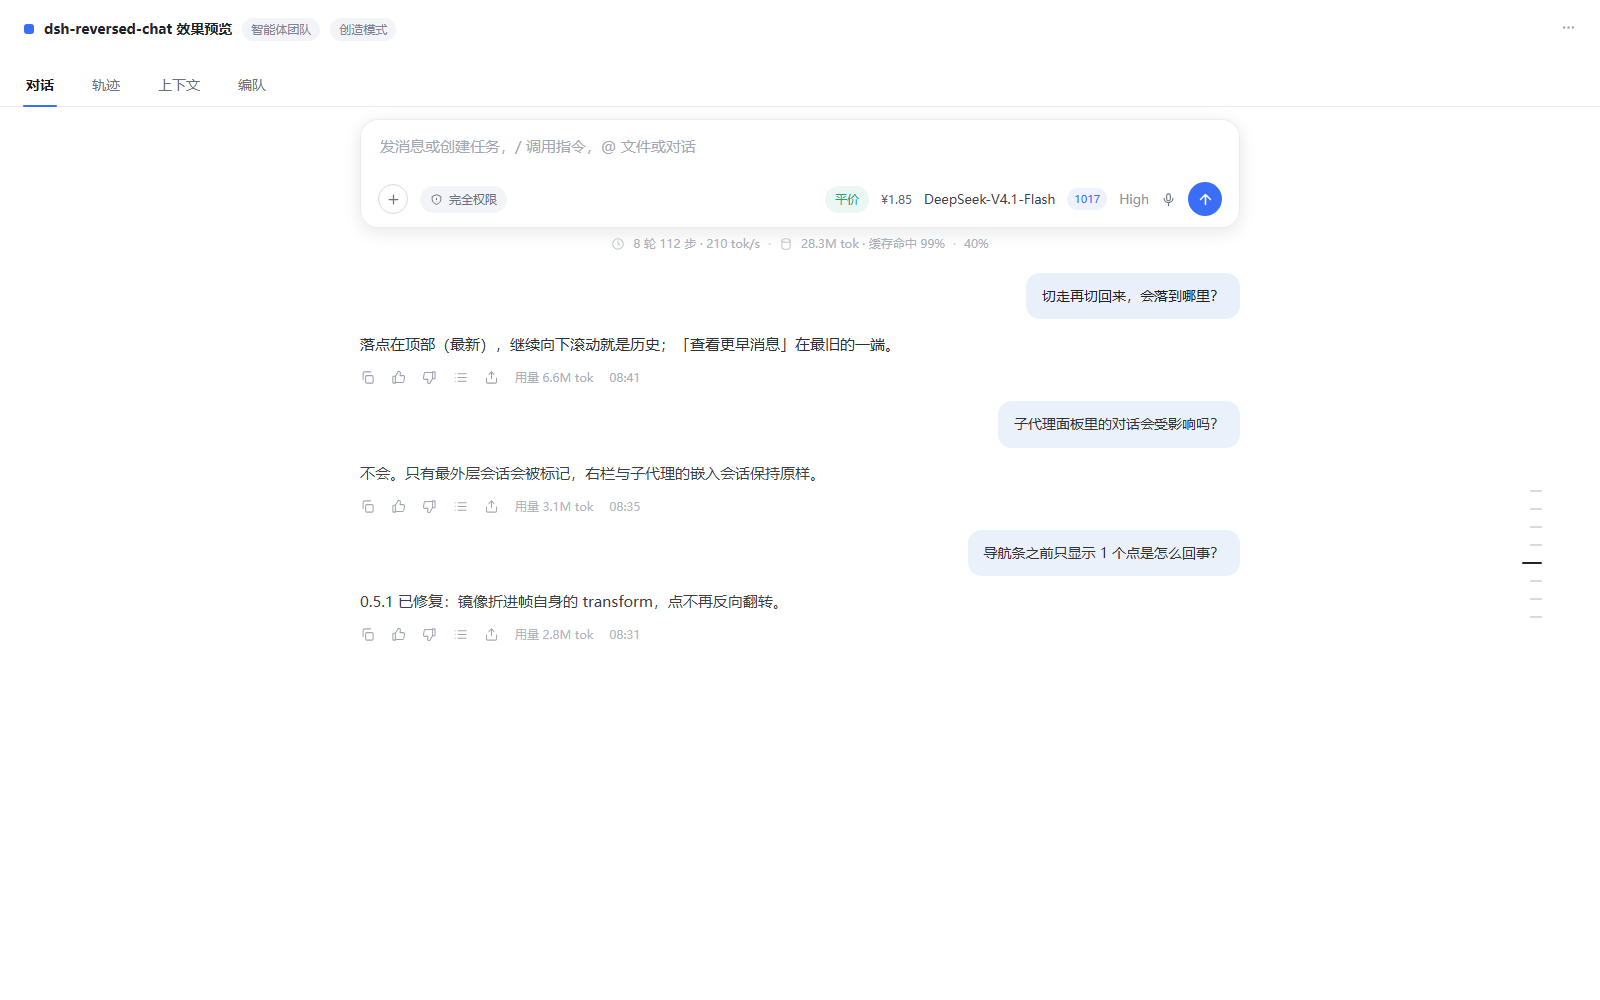
Task: Open list icon on the 08:41 reply
Action: click(x=460, y=378)
